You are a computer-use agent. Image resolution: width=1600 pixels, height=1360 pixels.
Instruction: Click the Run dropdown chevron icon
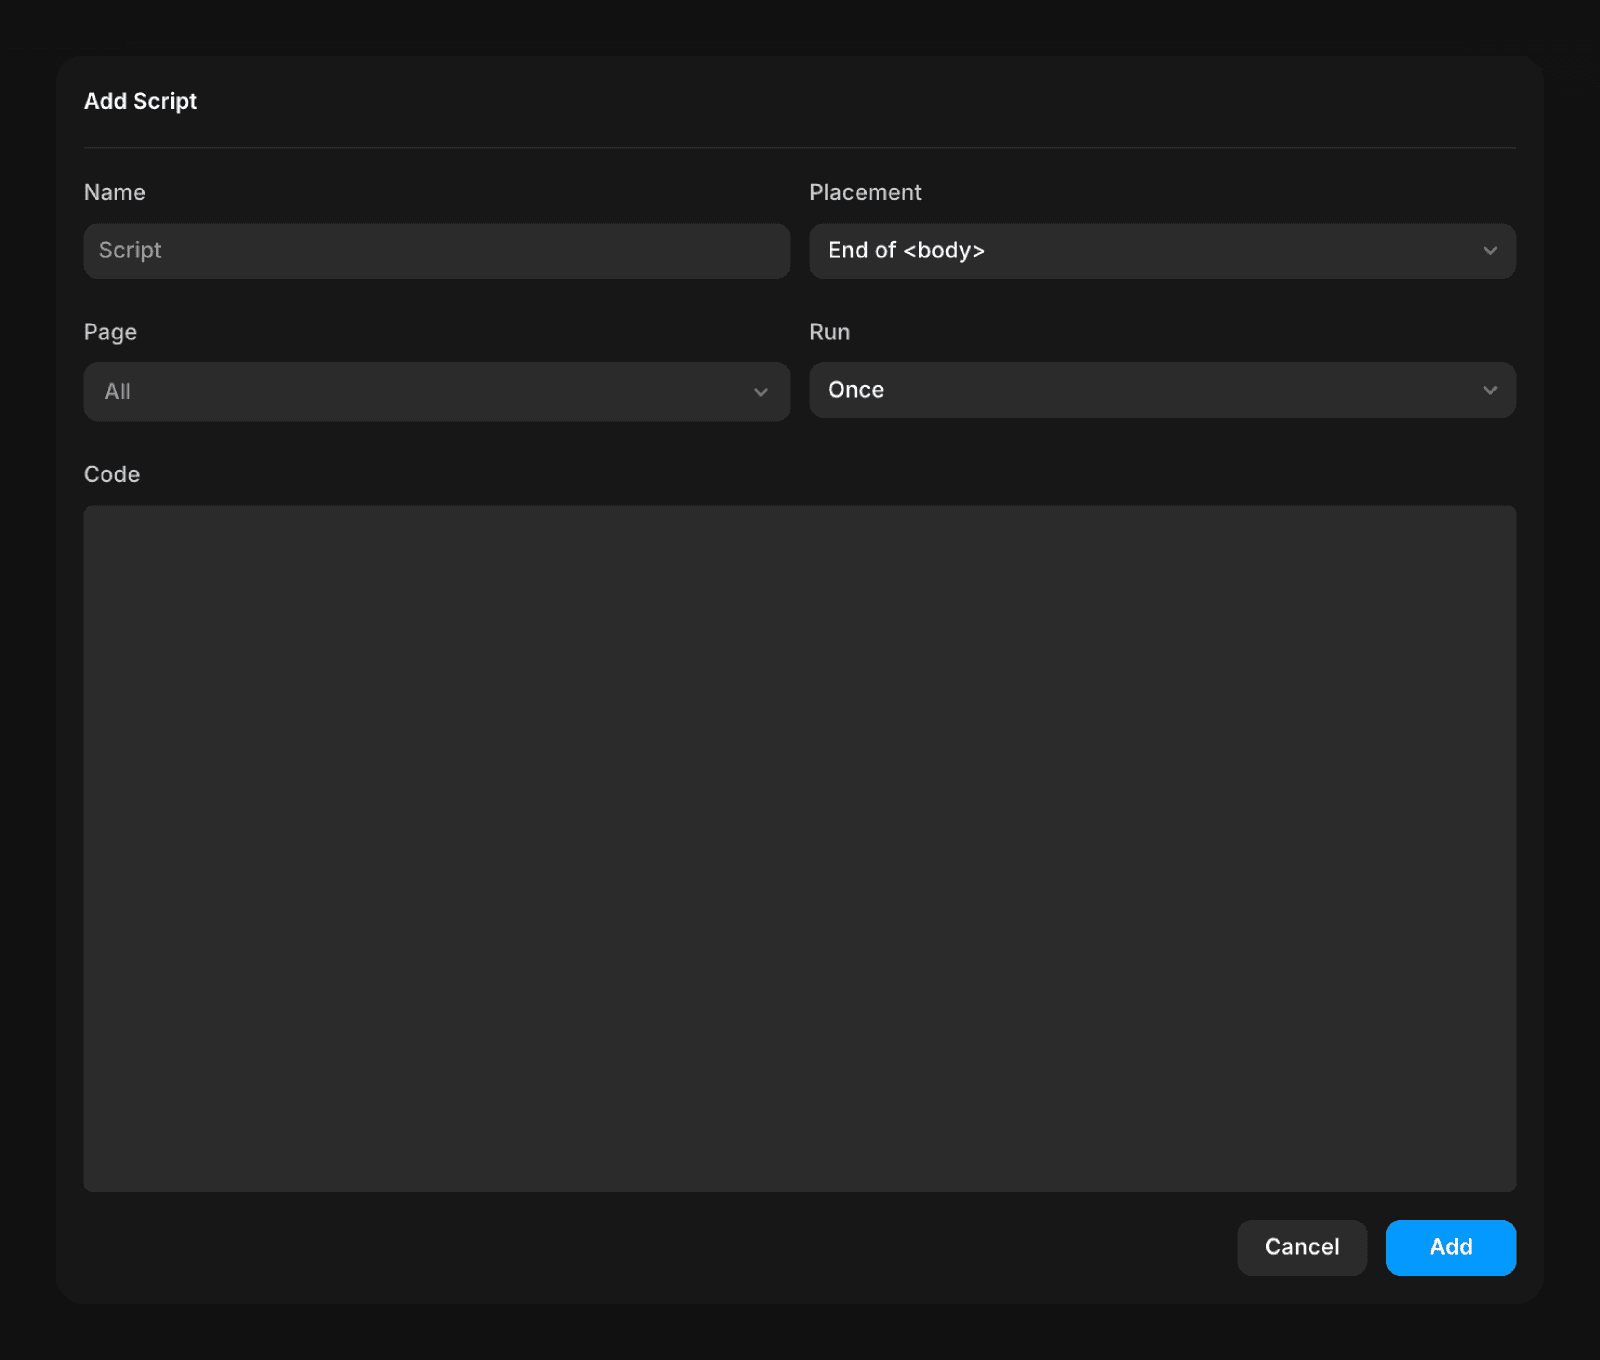click(1490, 390)
